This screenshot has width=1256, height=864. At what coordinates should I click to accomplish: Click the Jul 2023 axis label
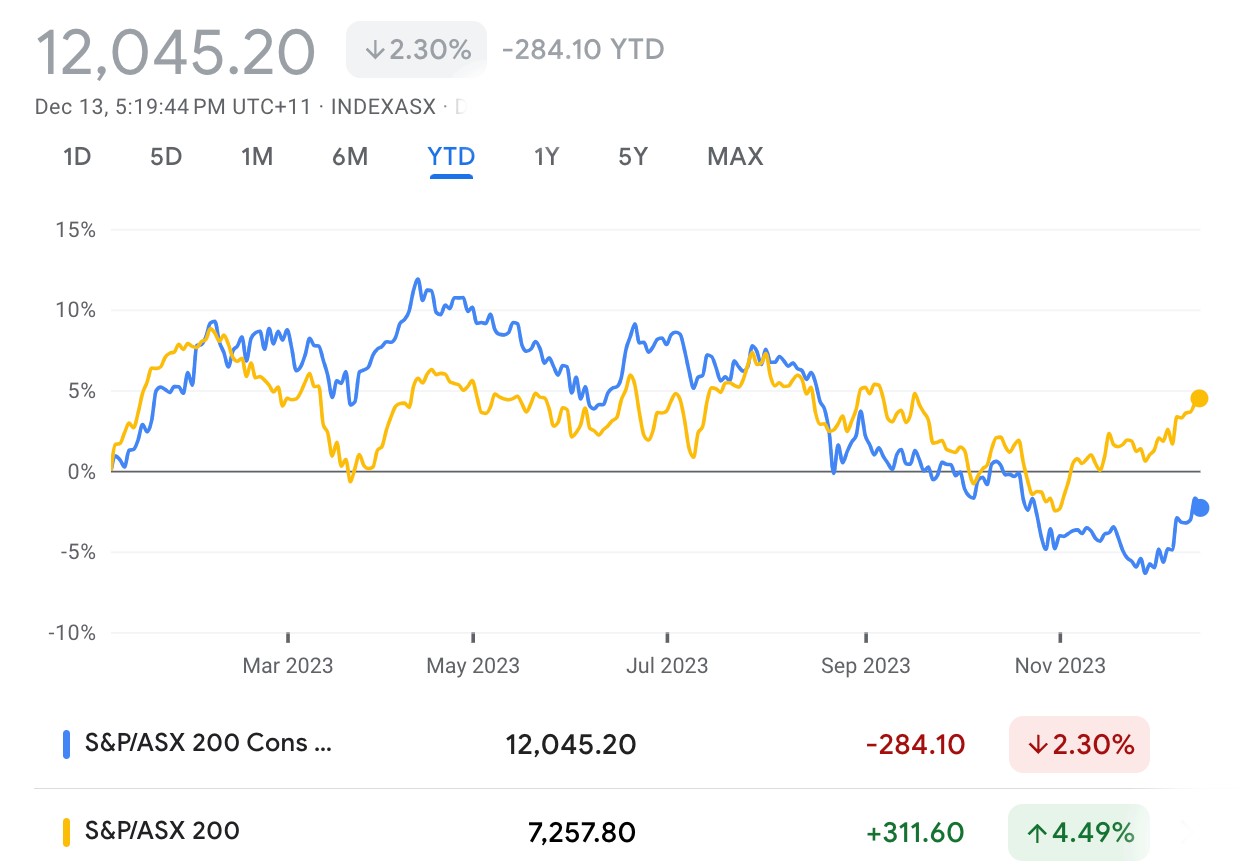click(x=667, y=665)
